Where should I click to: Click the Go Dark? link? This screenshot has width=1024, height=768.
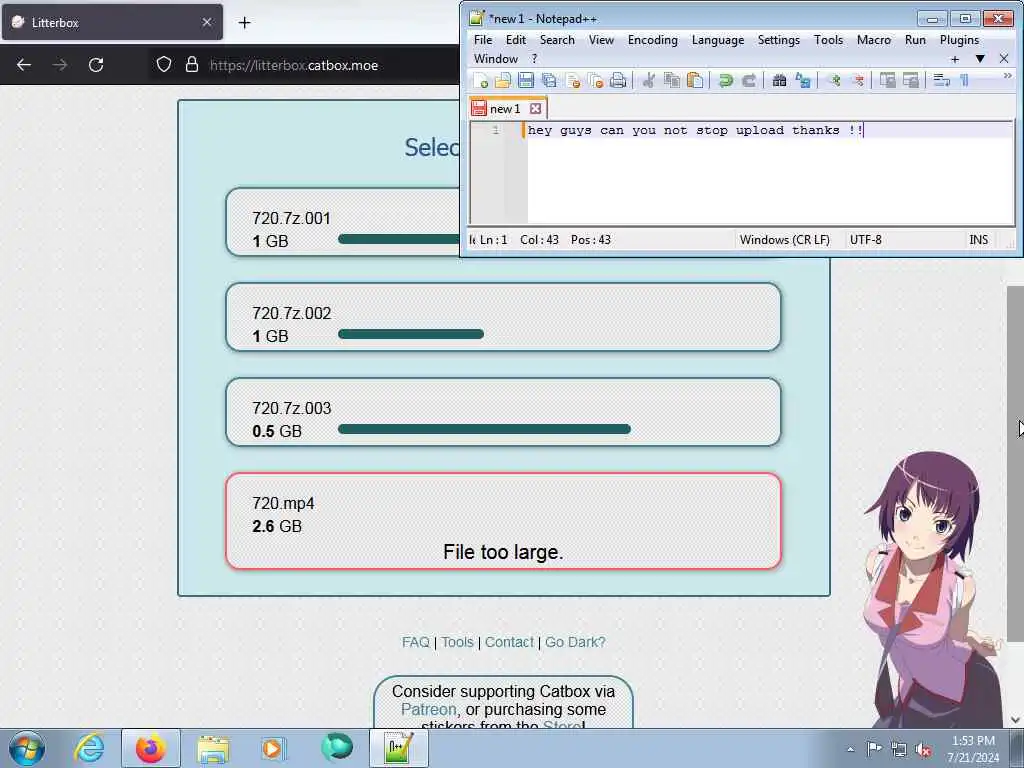tap(575, 642)
